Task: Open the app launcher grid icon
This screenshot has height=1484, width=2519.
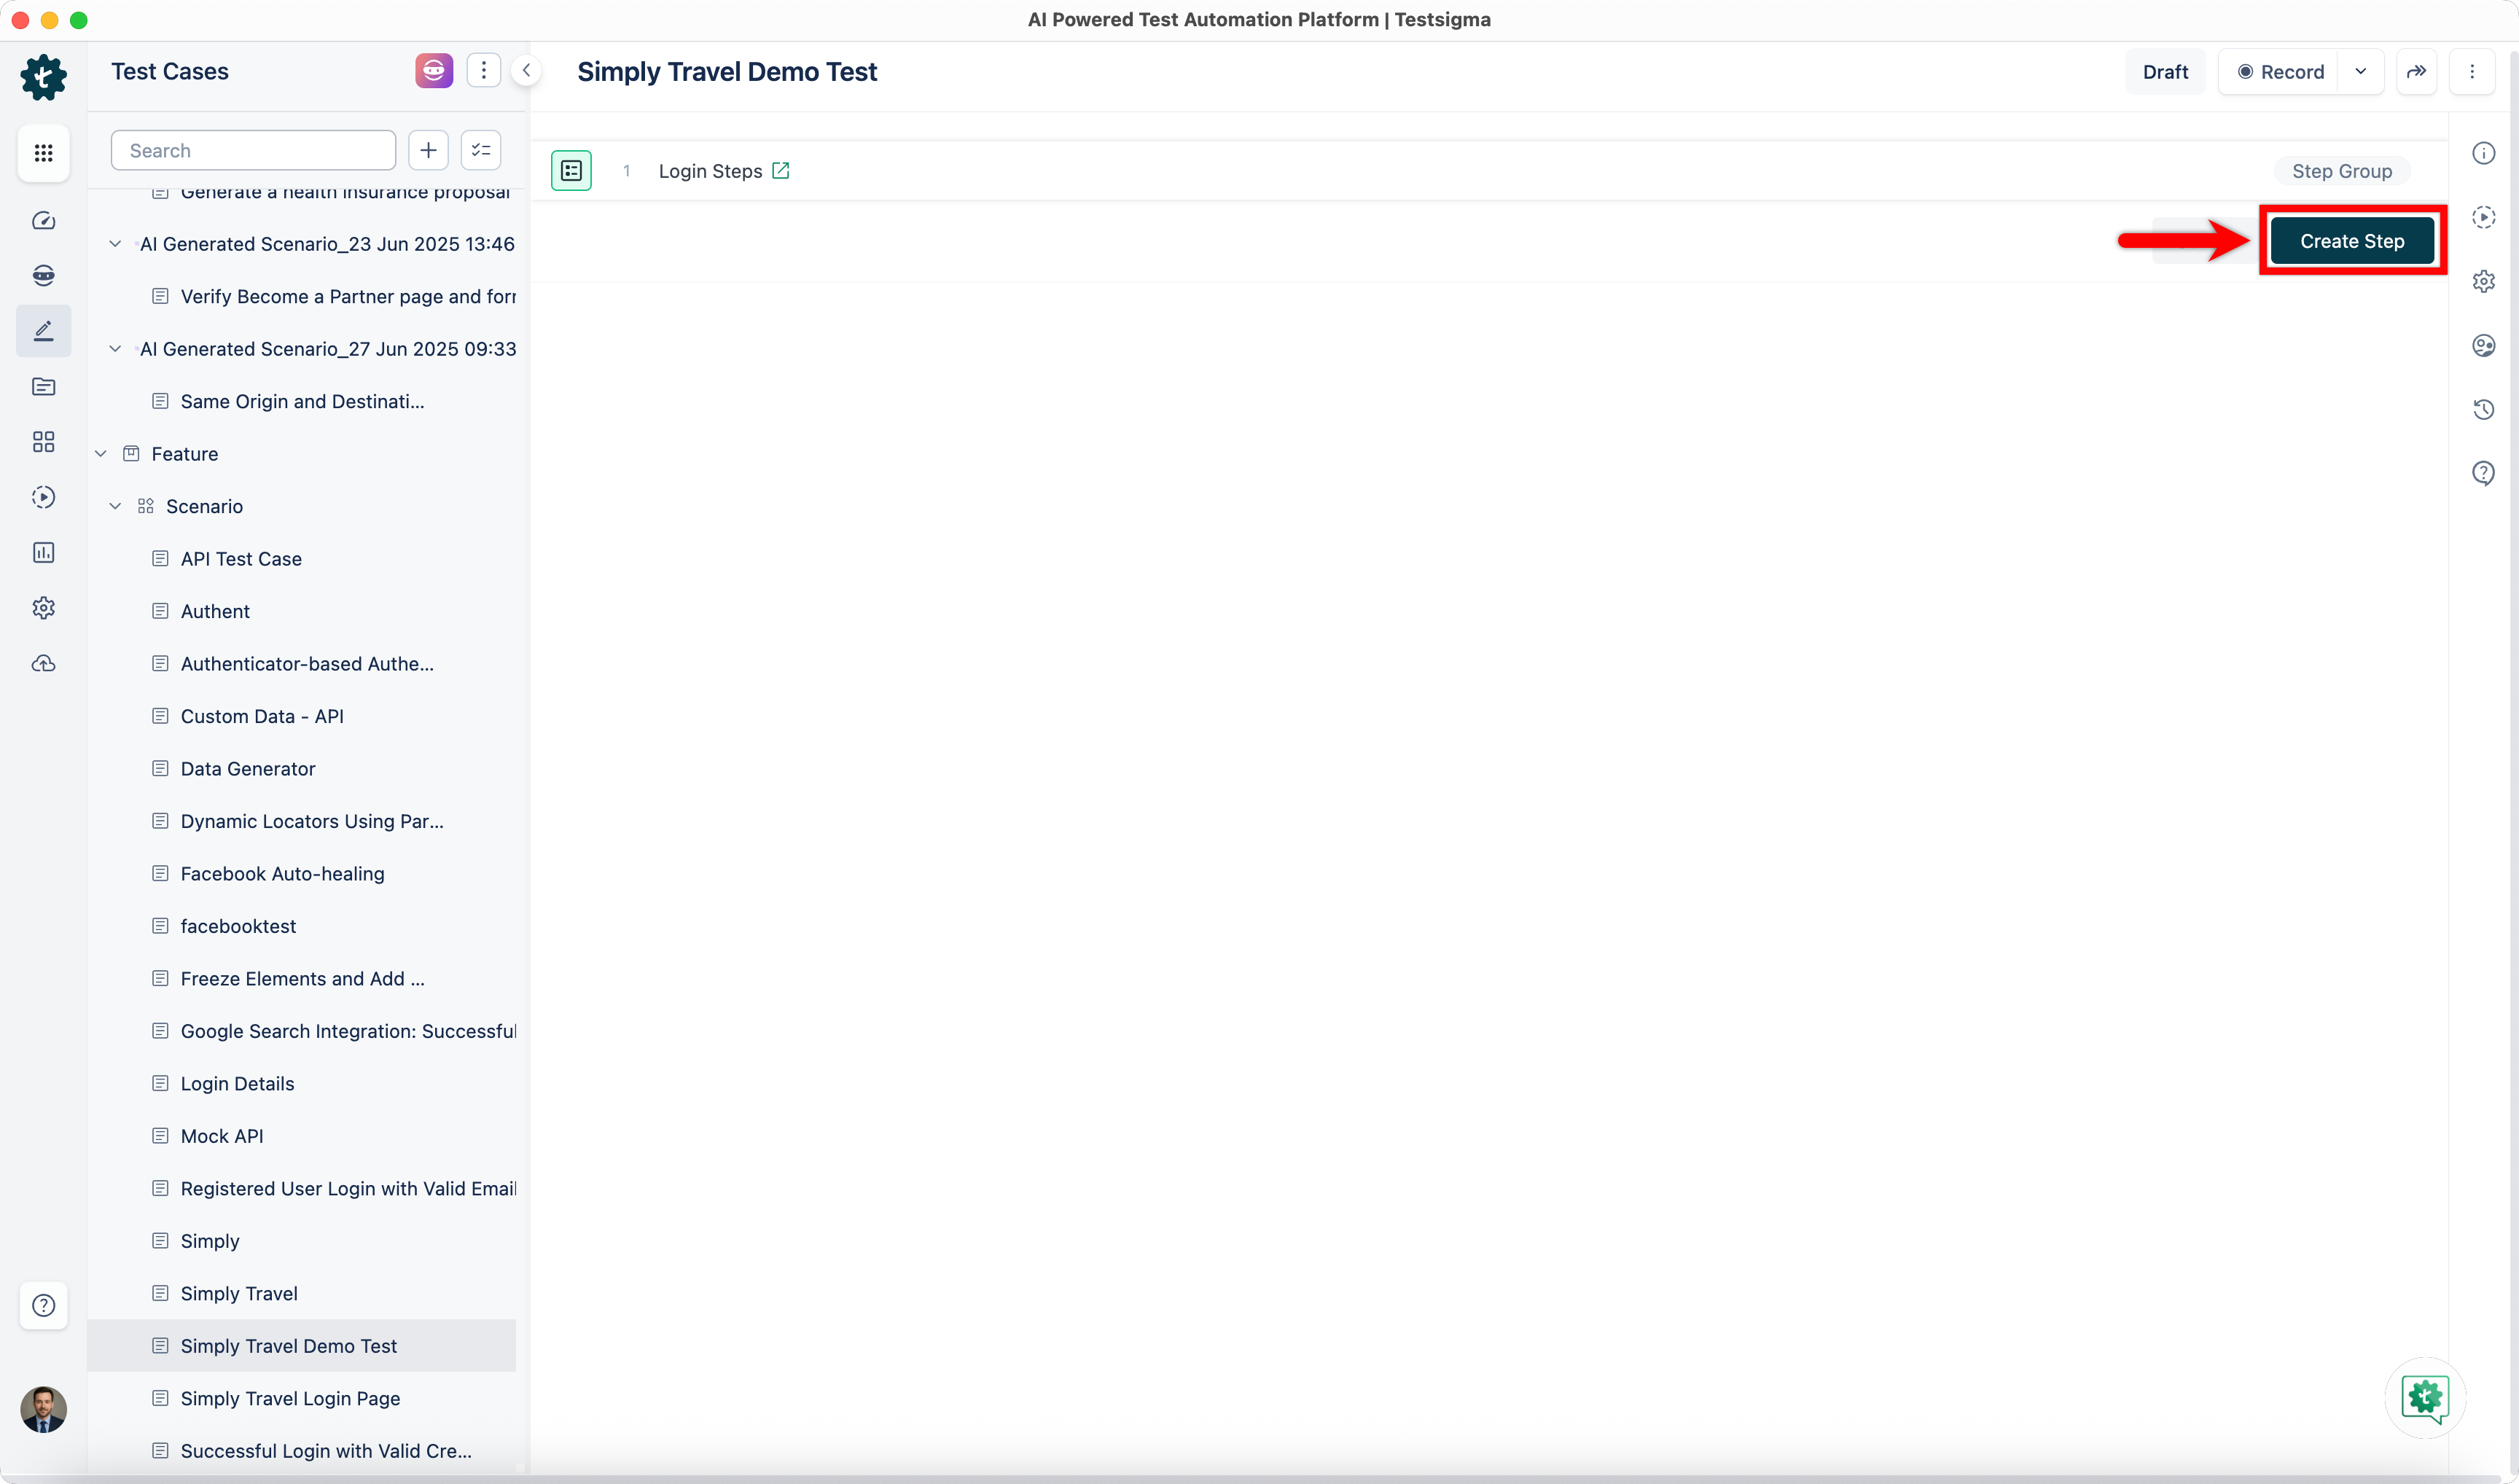Action: coord(43,153)
